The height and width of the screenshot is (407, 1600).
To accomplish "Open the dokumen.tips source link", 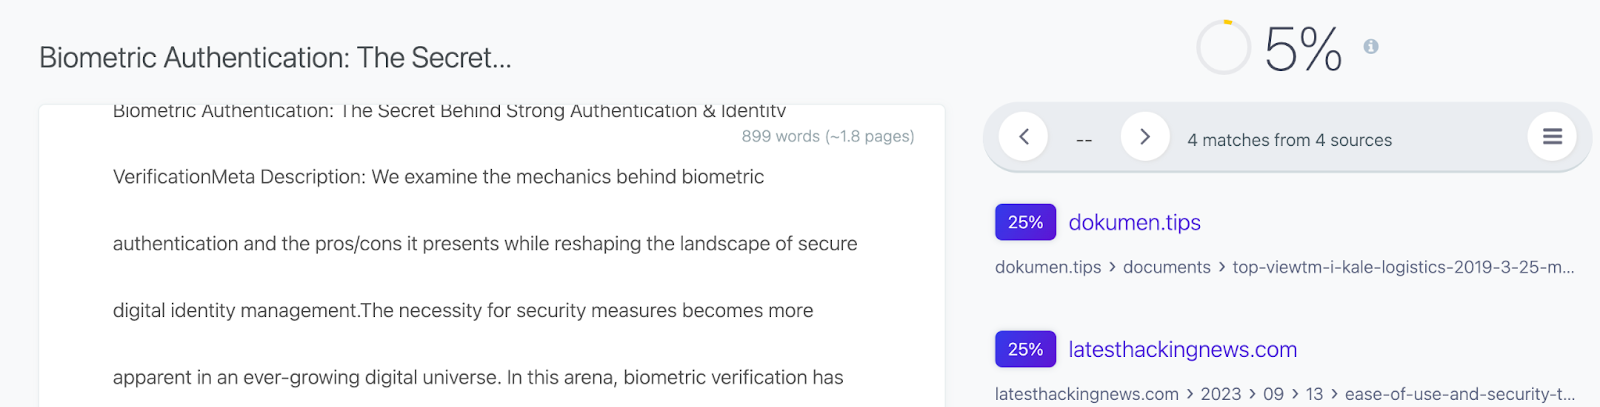I will [x=1135, y=223].
